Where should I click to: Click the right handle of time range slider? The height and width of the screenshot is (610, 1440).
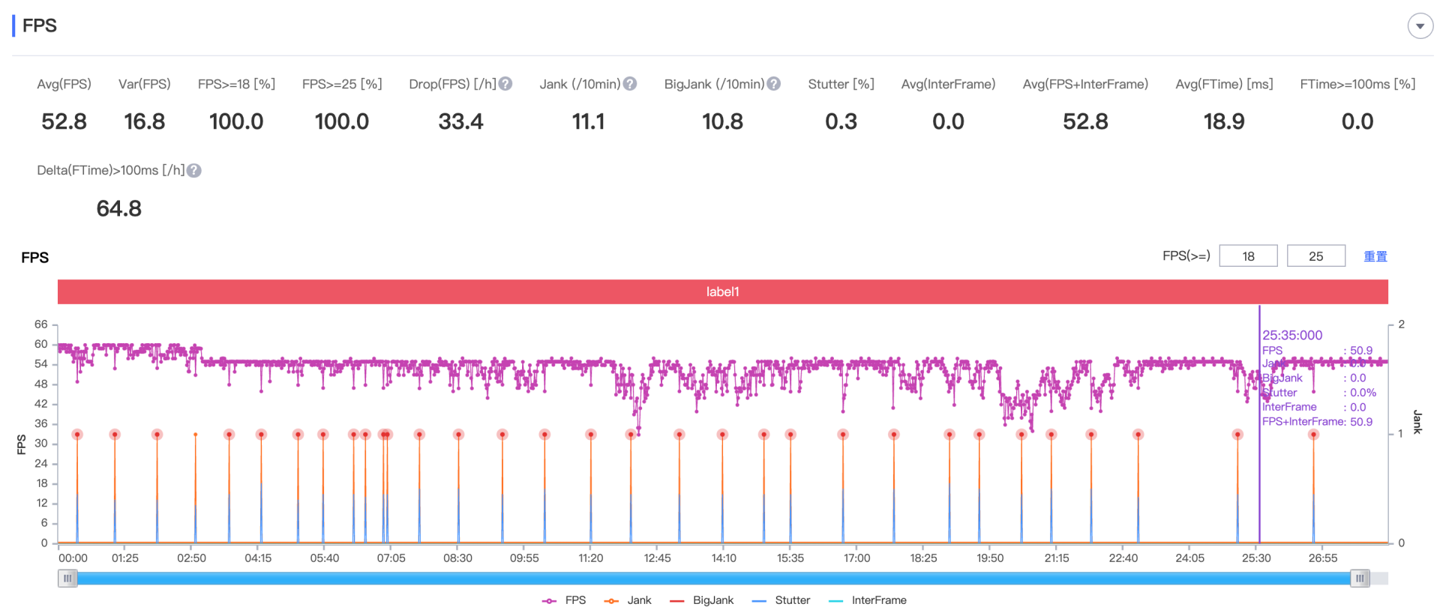[x=1359, y=578]
